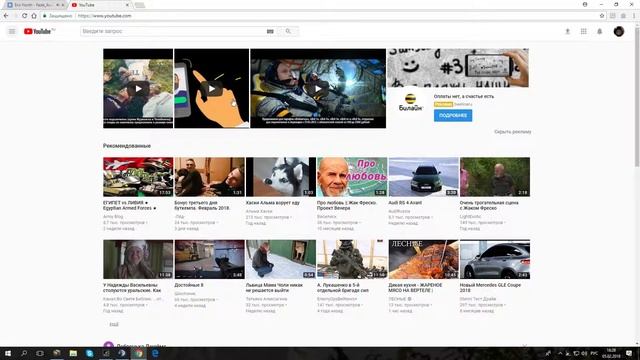Open the account avatar menu
This screenshot has height=360, width=640.
point(619,31)
